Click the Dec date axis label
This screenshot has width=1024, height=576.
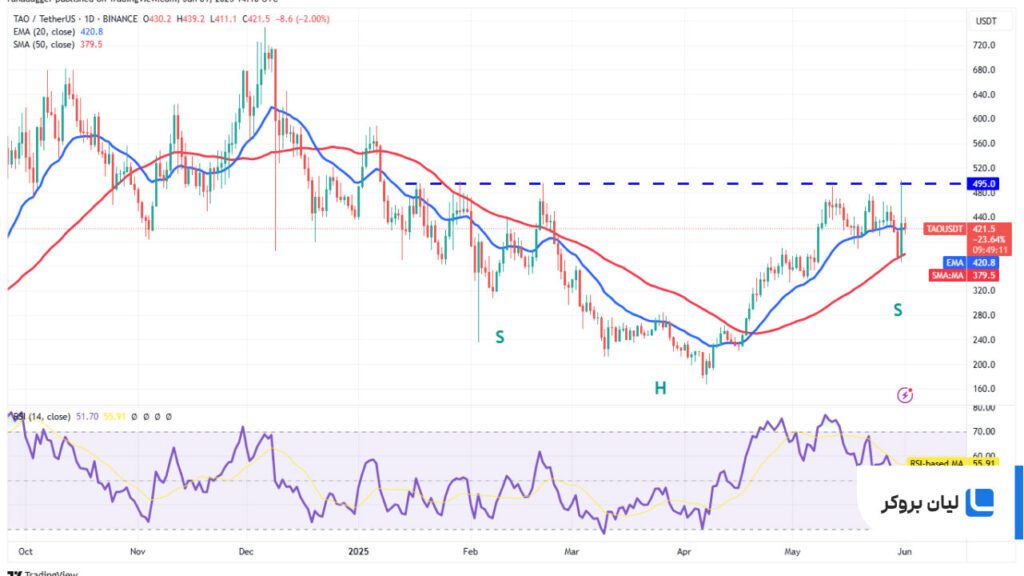pos(246,551)
